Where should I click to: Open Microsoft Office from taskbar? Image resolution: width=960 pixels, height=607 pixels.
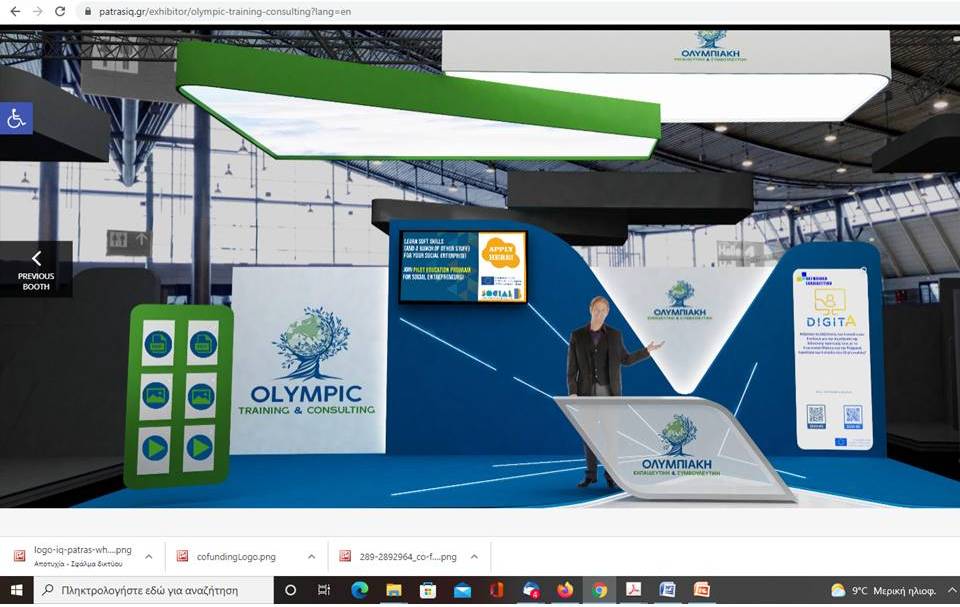click(x=497, y=590)
